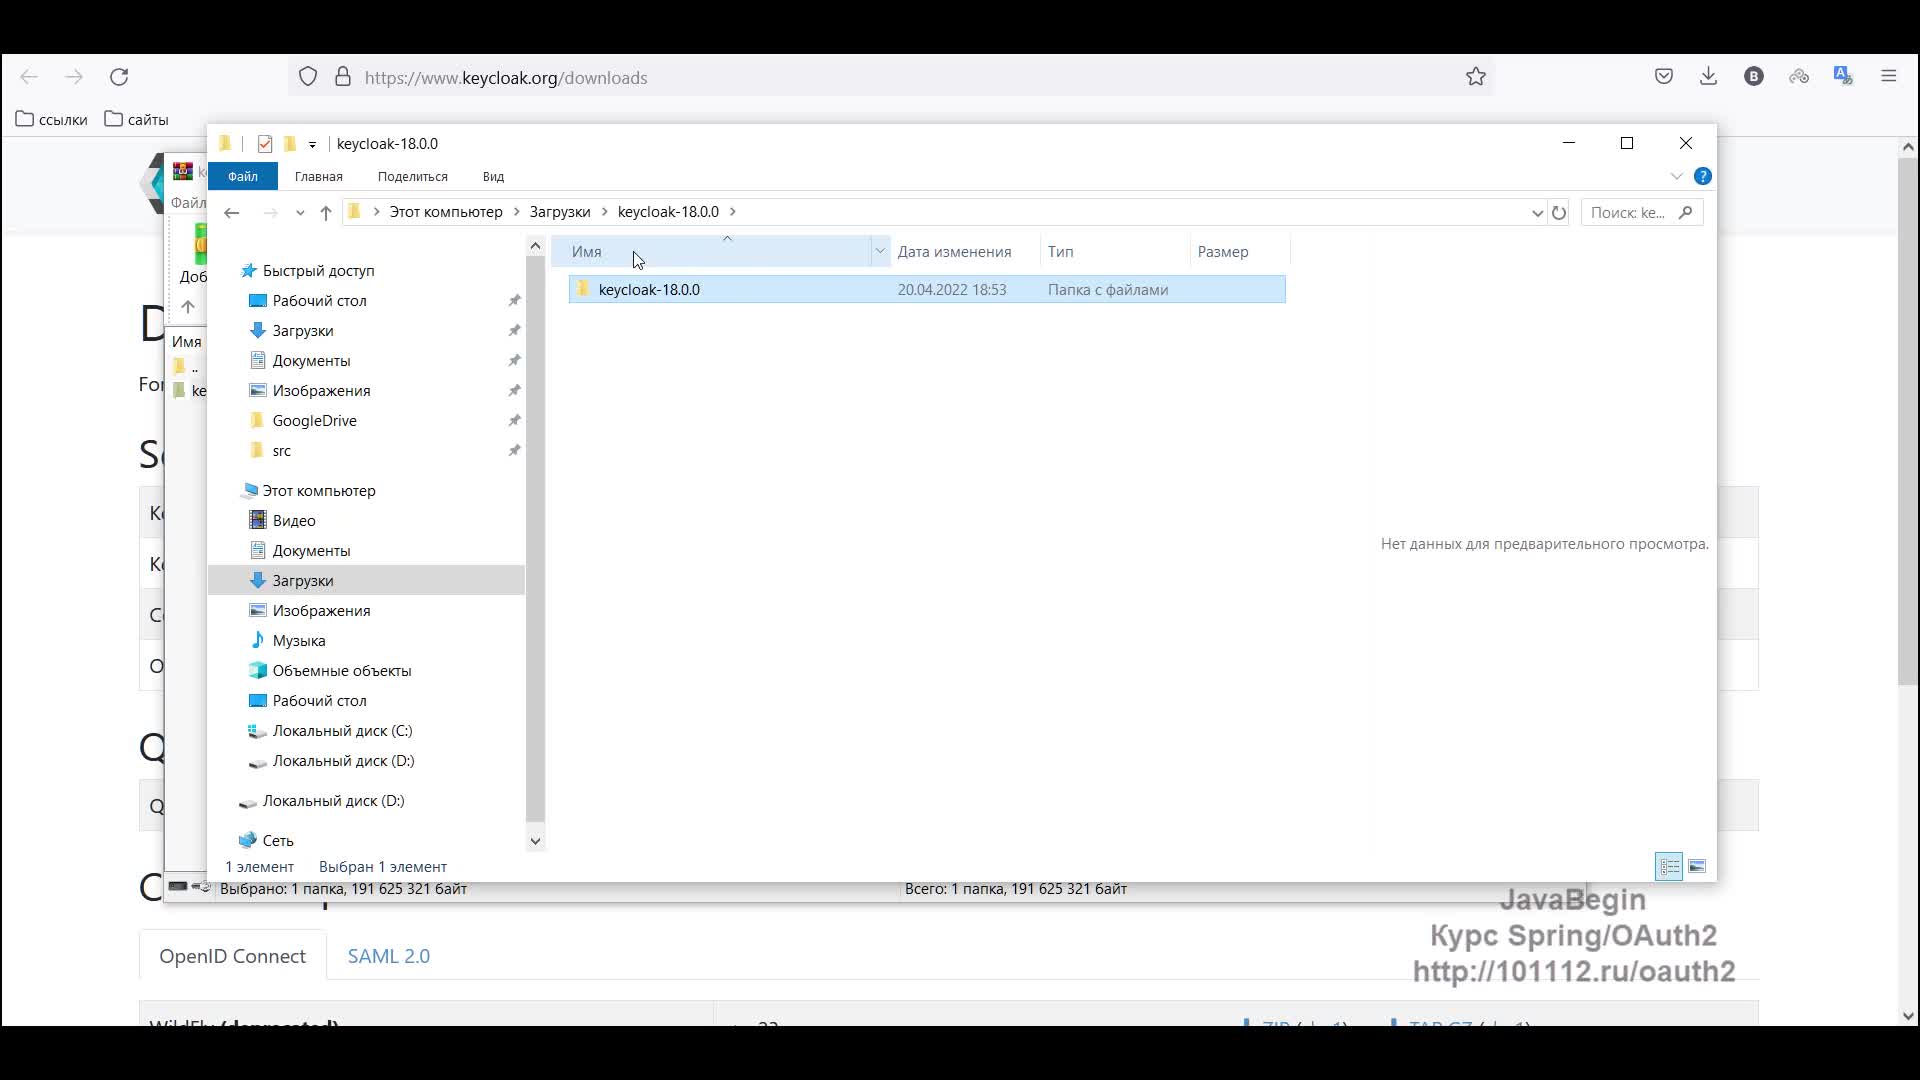Open the ссылки bookmarks folder

(52, 119)
